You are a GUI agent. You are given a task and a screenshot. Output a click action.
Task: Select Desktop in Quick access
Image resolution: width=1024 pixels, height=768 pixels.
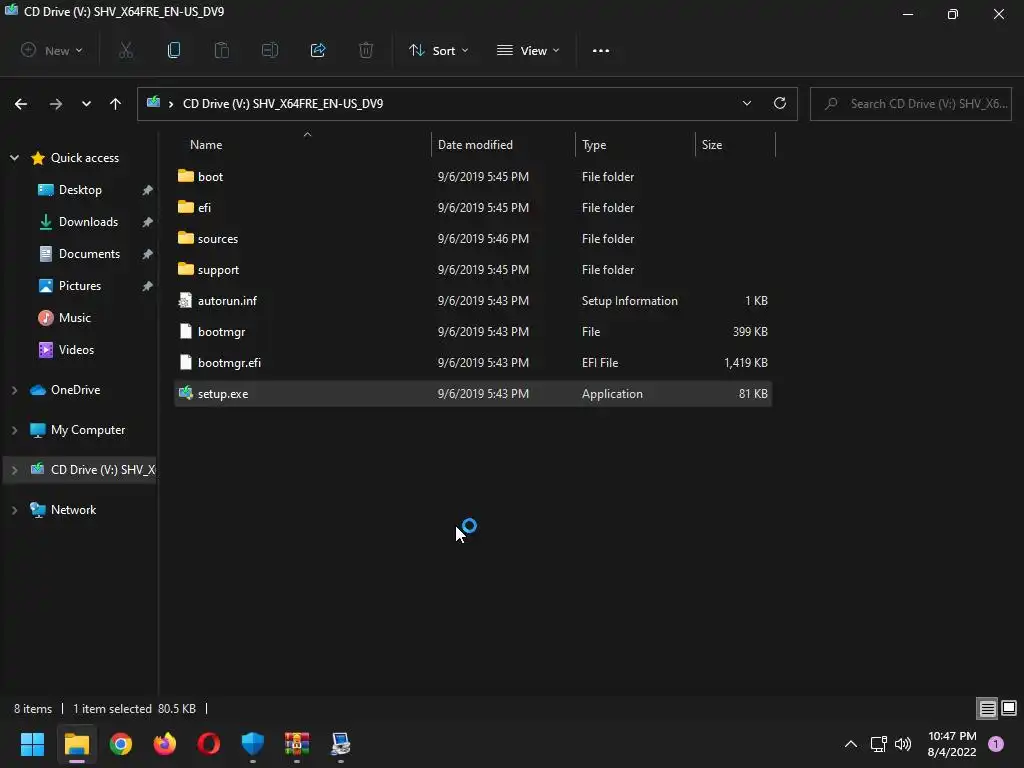tap(80, 190)
